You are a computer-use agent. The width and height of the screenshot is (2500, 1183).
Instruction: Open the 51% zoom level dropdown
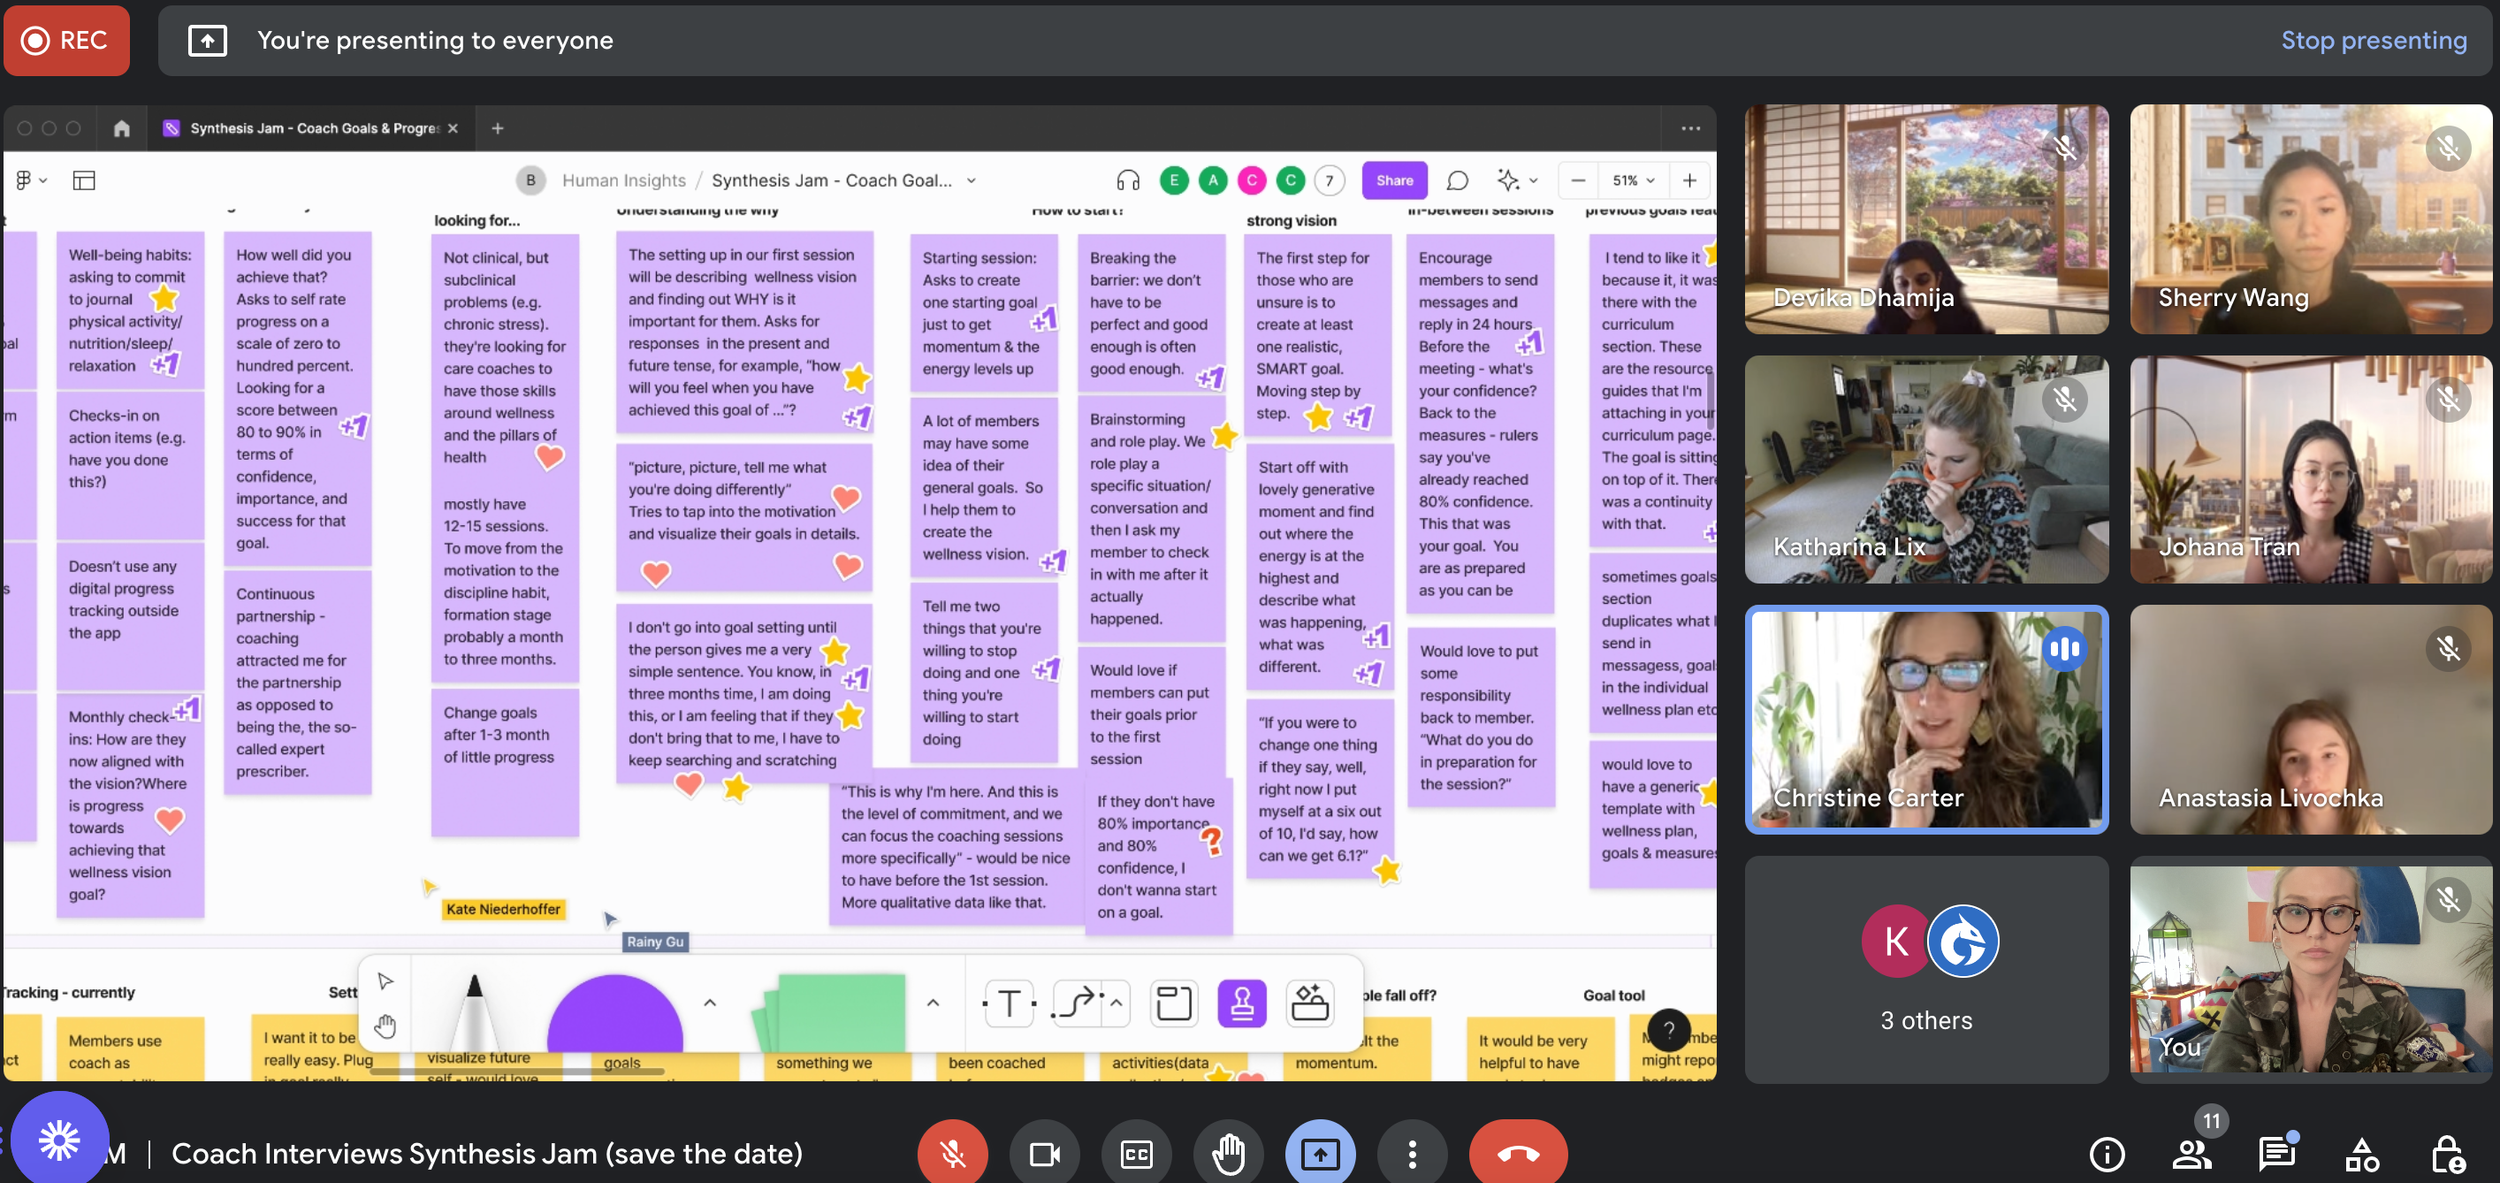(x=1633, y=180)
